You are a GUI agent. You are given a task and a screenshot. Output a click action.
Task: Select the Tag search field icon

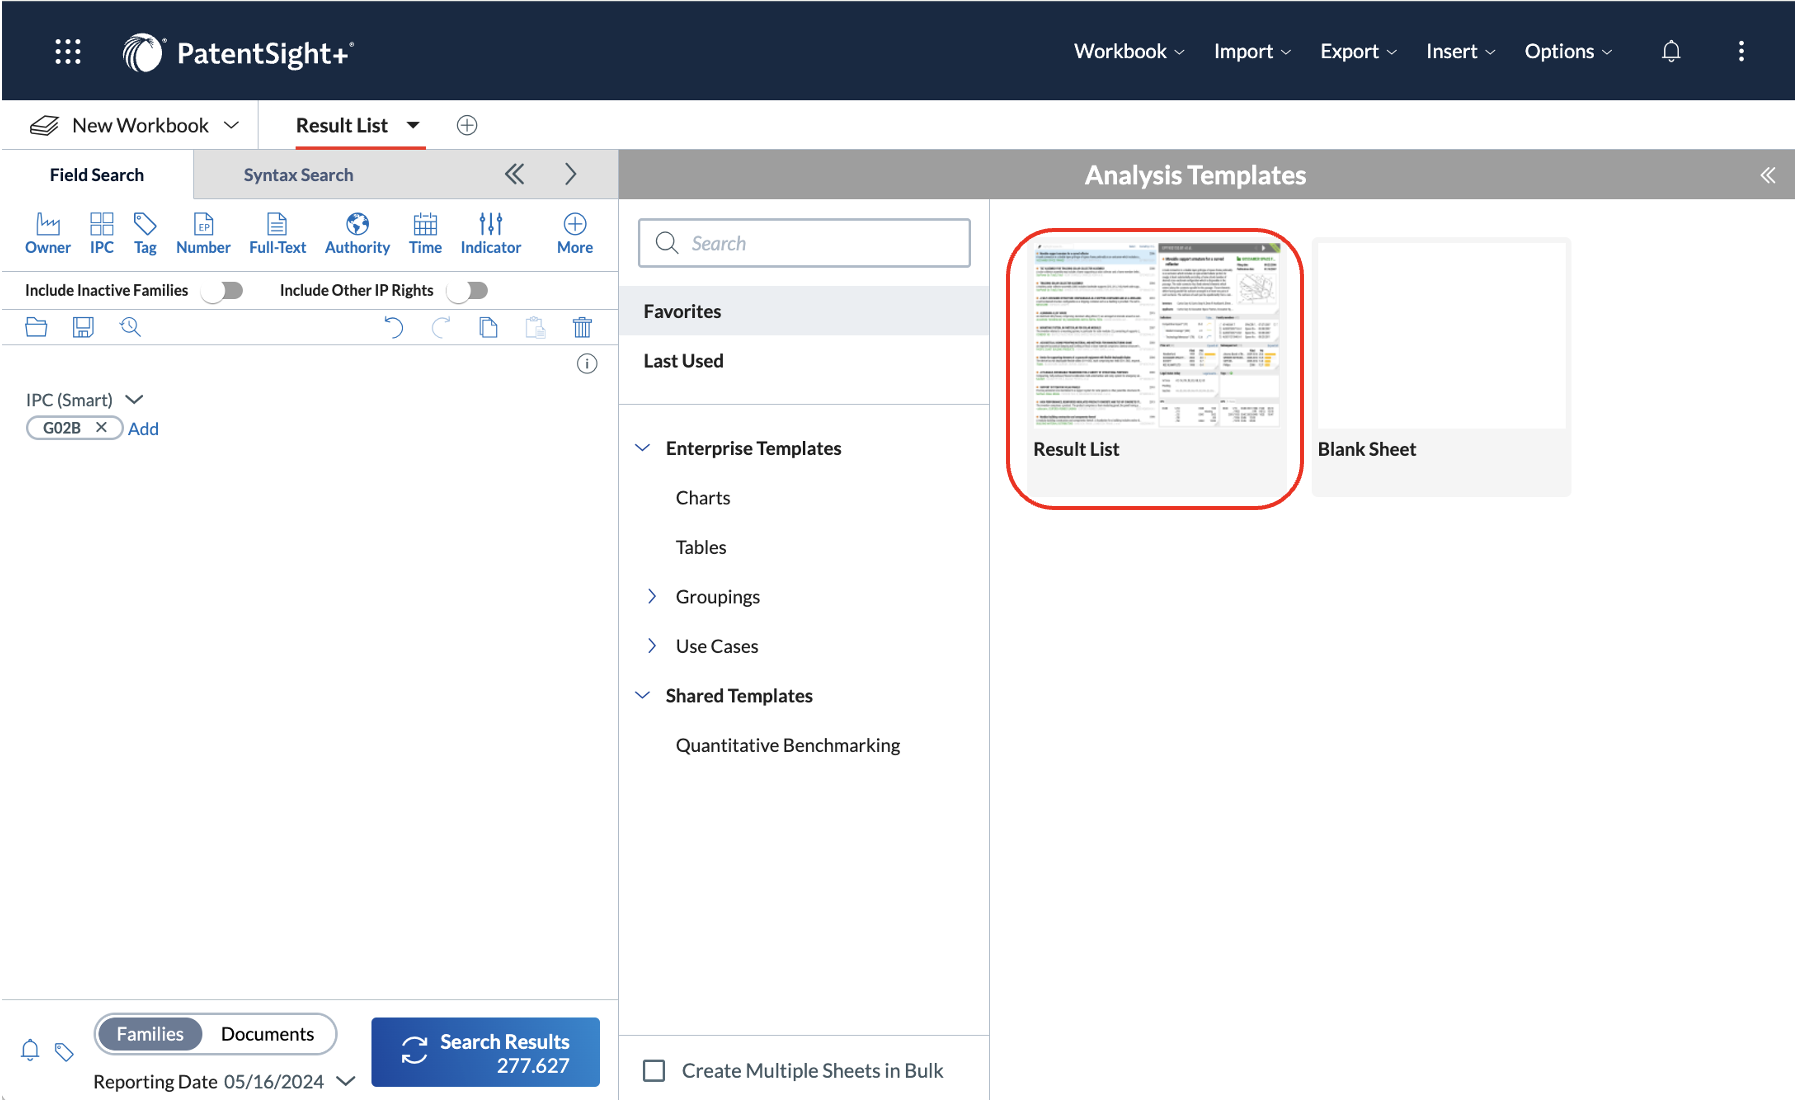pyautogui.click(x=145, y=234)
